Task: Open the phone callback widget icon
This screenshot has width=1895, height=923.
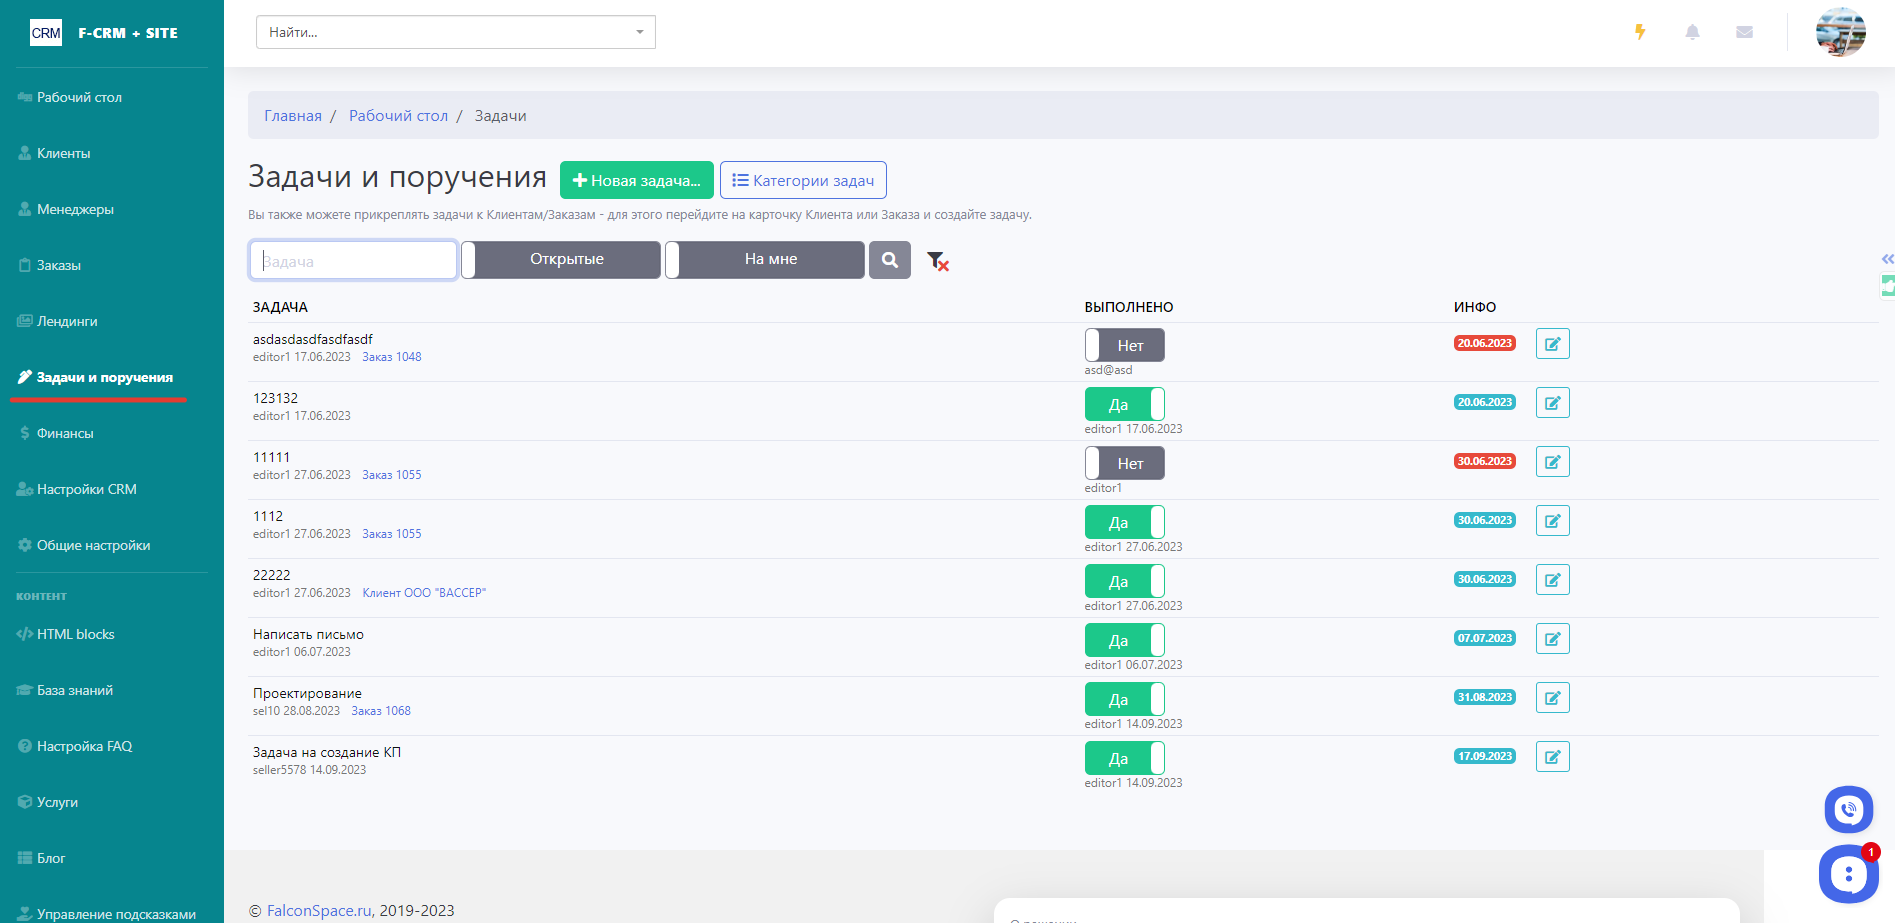Action: pos(1848,809)
